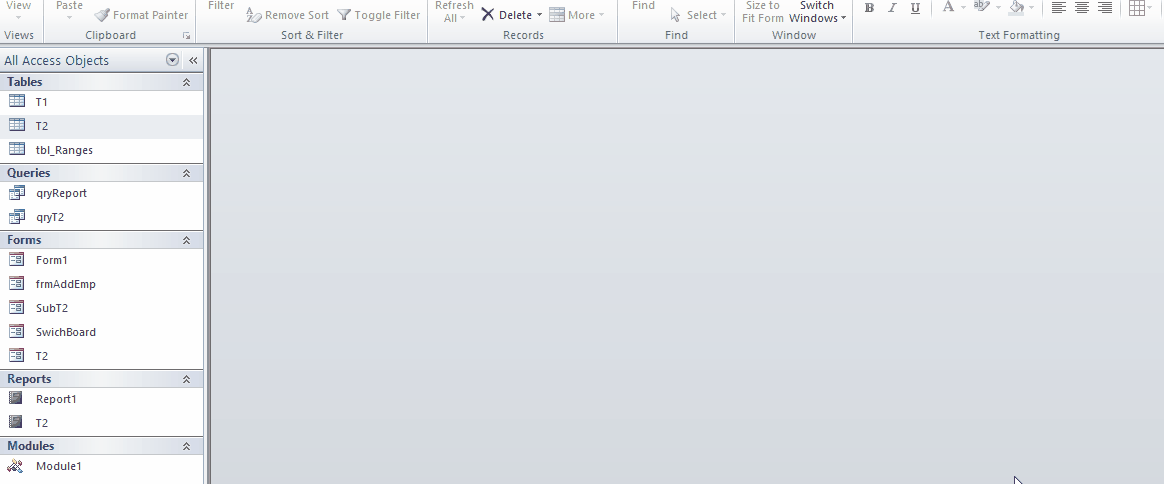The width and height of the screenshot is (1164, 484).
Task: Align text left
Action: (x=1059, y=8)
